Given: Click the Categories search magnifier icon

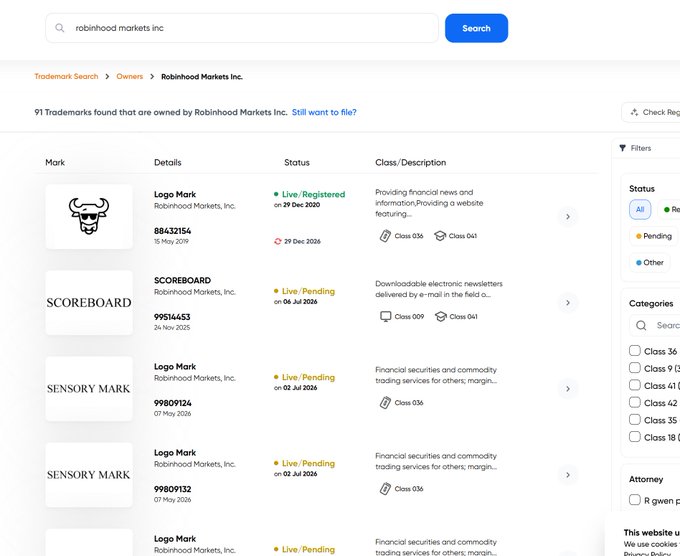Looking at the screenshot, I should click(641, 326).
